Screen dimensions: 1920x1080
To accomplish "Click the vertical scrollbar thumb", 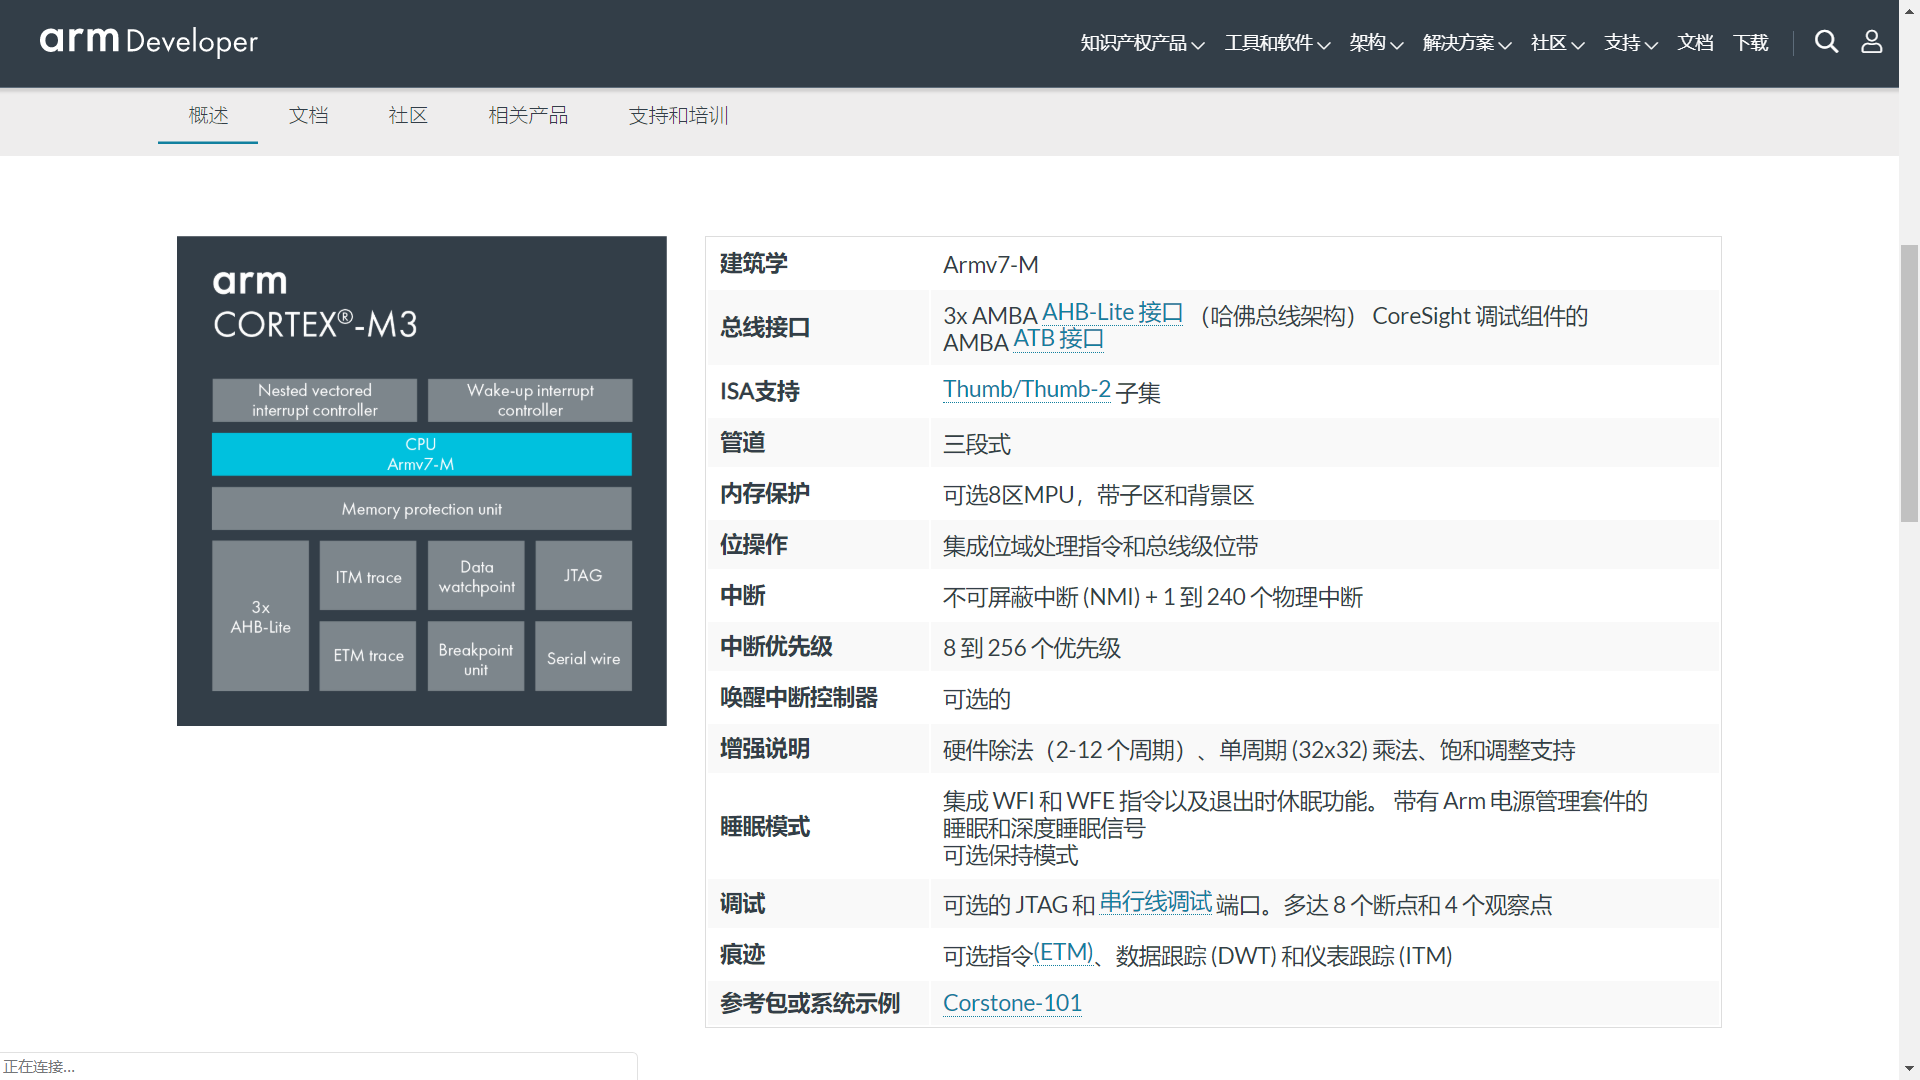I will 1909,383.
